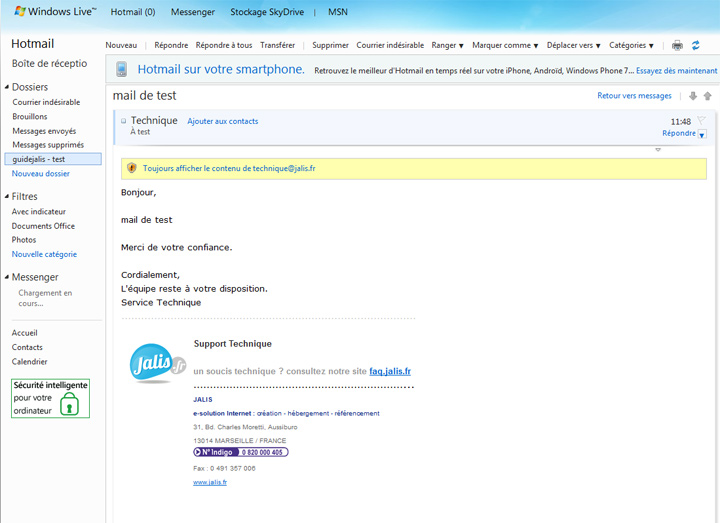Viewport: 720px width, 523px height.
Task: Click Sécurité intelligente banner
Action: [x=51, y=398]
